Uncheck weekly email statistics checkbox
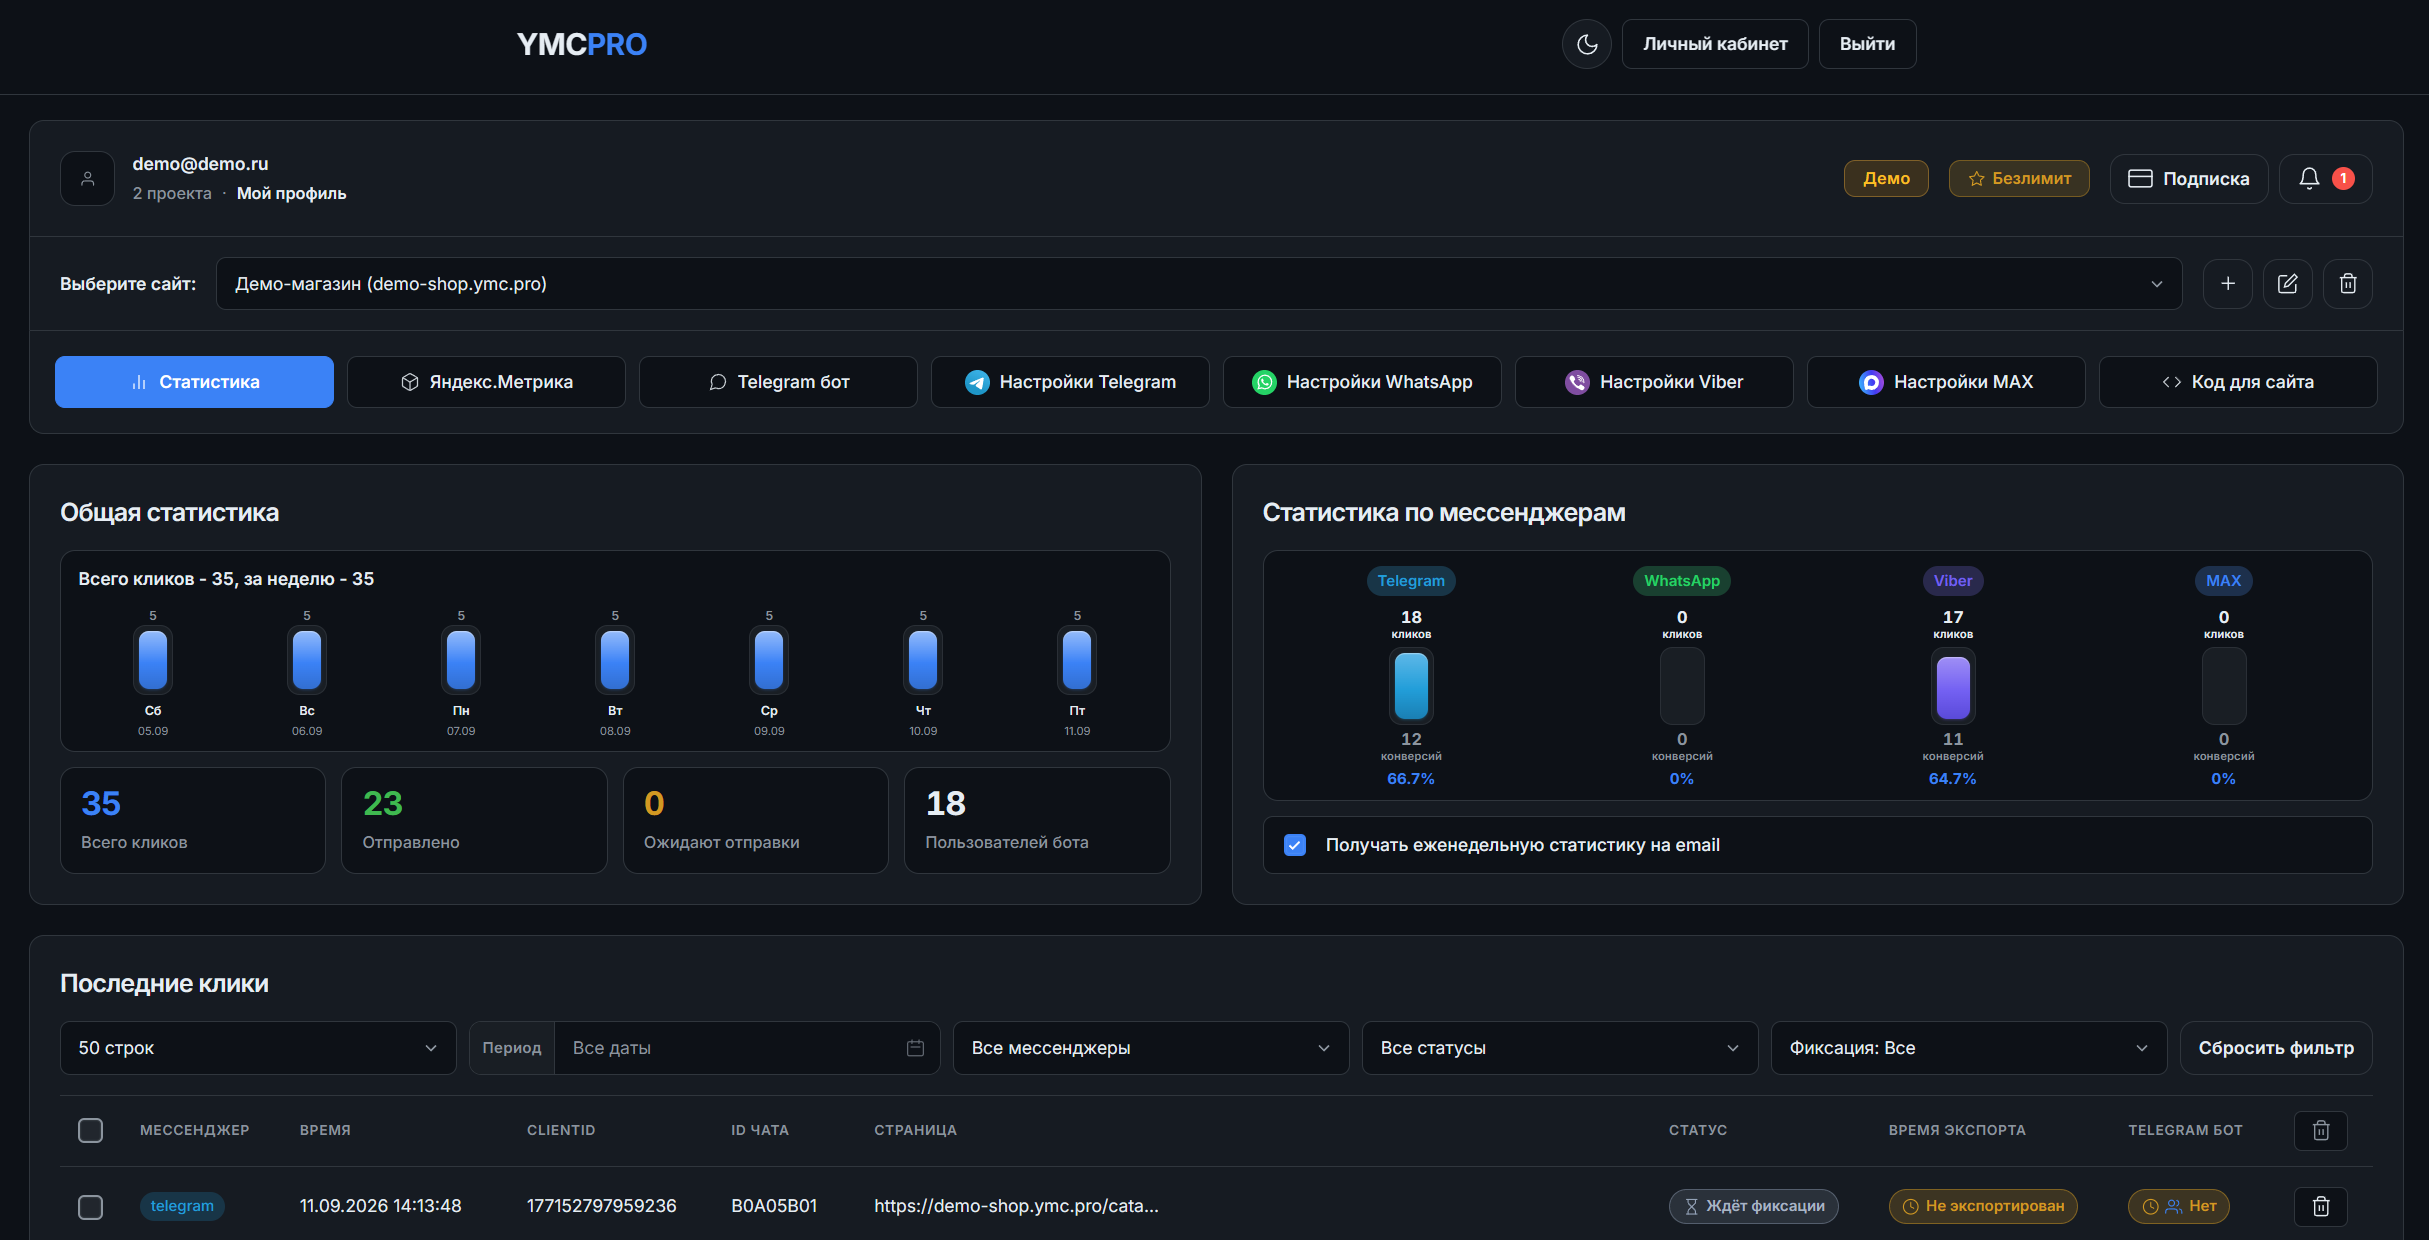This screenshot has height=1240, width=2429. coord(1295,845)
